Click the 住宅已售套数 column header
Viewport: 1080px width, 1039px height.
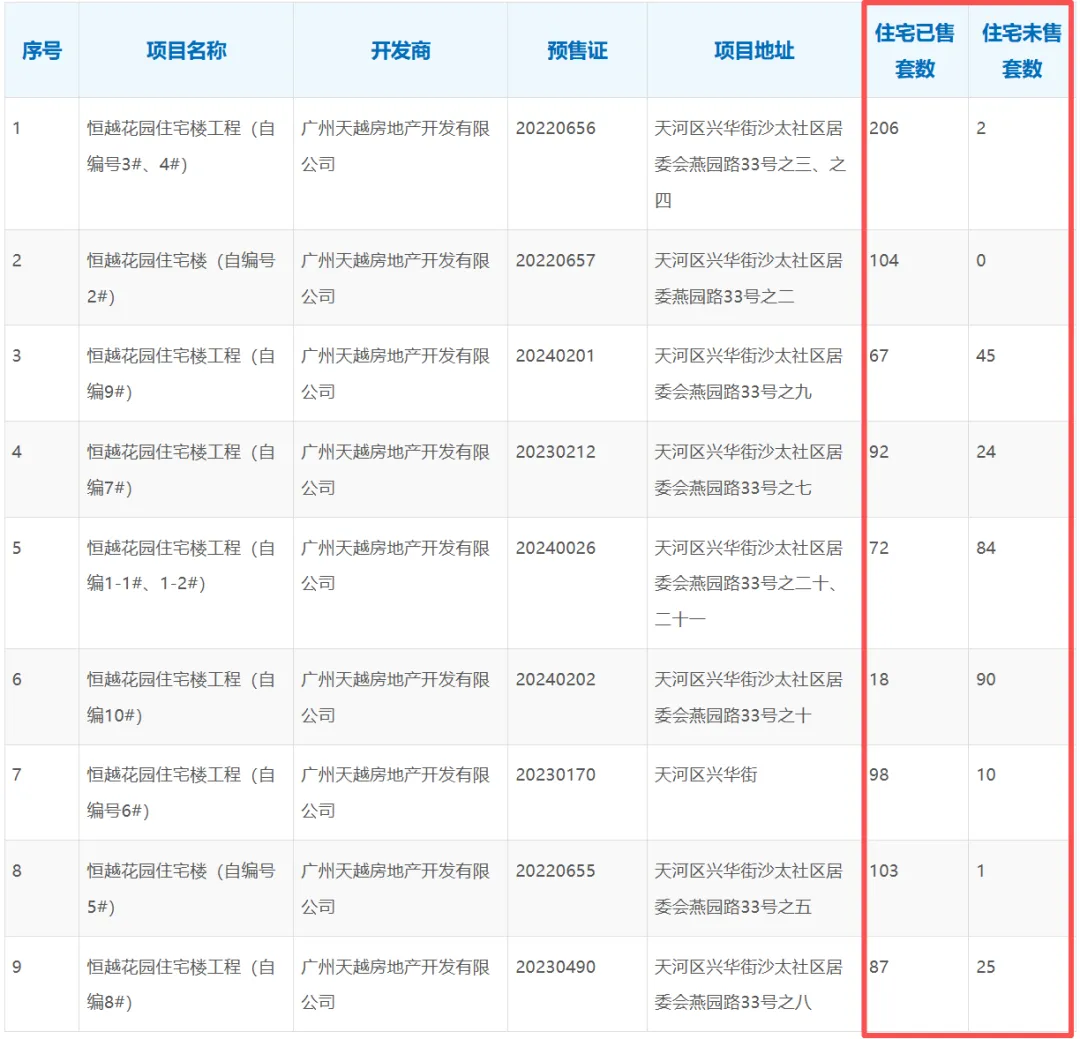point(913,51)
